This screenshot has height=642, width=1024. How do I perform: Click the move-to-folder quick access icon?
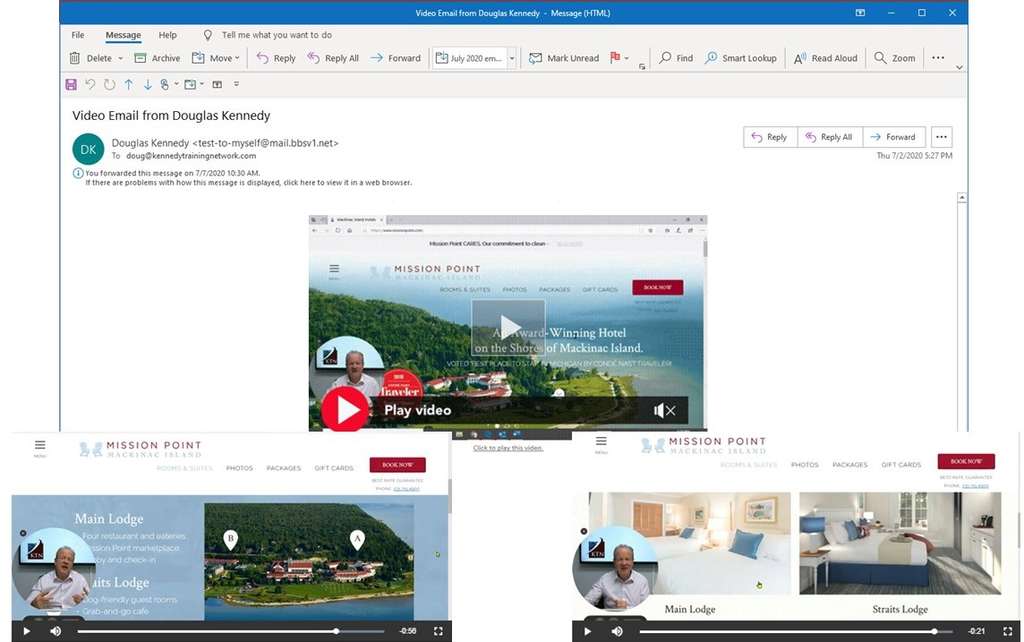click(190, 84)
